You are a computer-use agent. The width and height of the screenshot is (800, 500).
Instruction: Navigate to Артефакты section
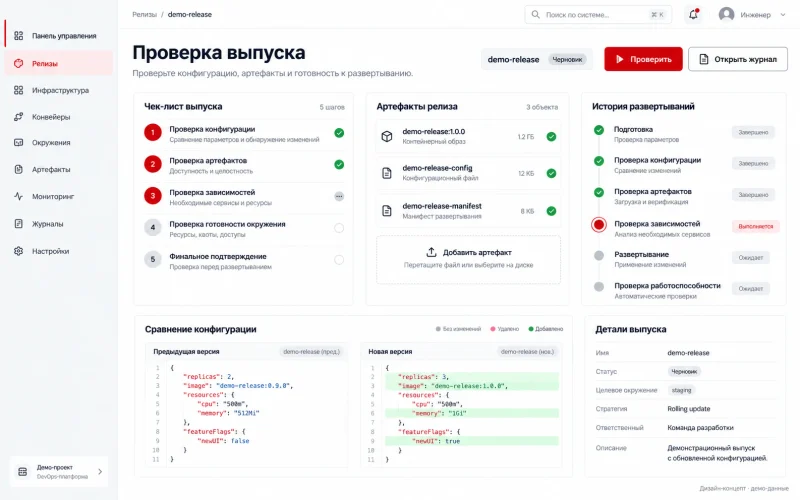(59, 169)
